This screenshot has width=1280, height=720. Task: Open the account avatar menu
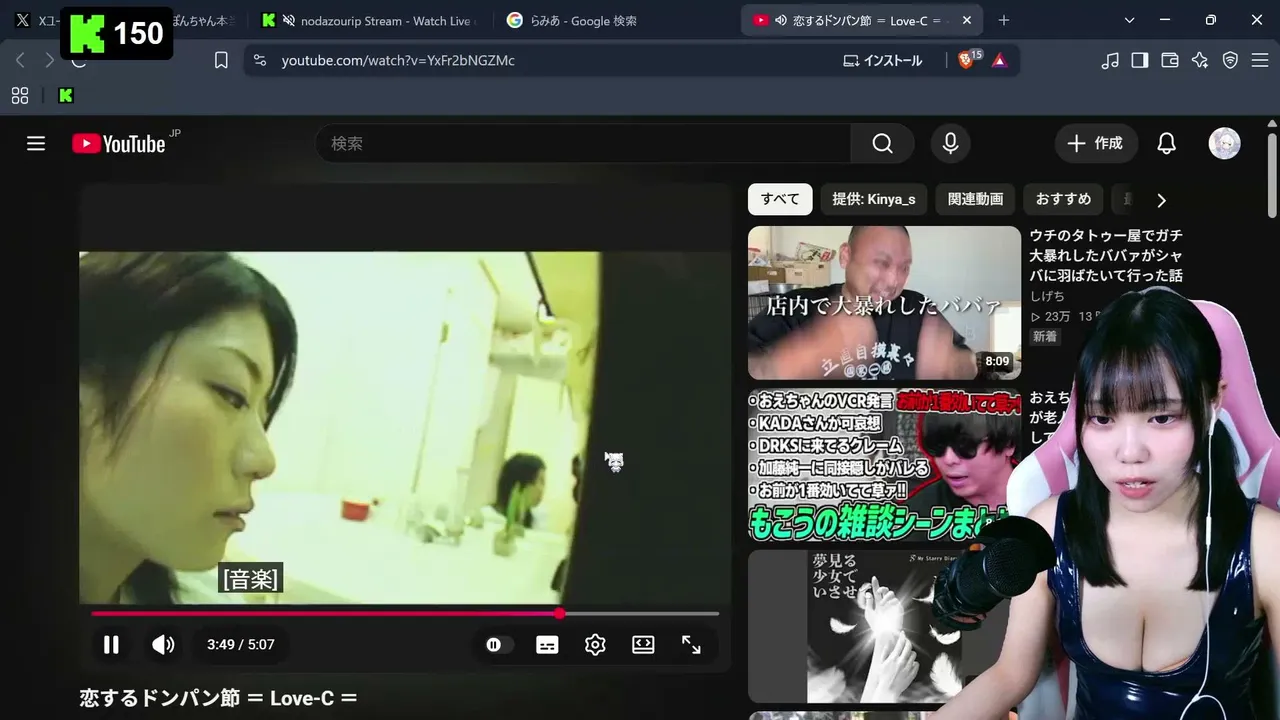[x=1224, y=144]
